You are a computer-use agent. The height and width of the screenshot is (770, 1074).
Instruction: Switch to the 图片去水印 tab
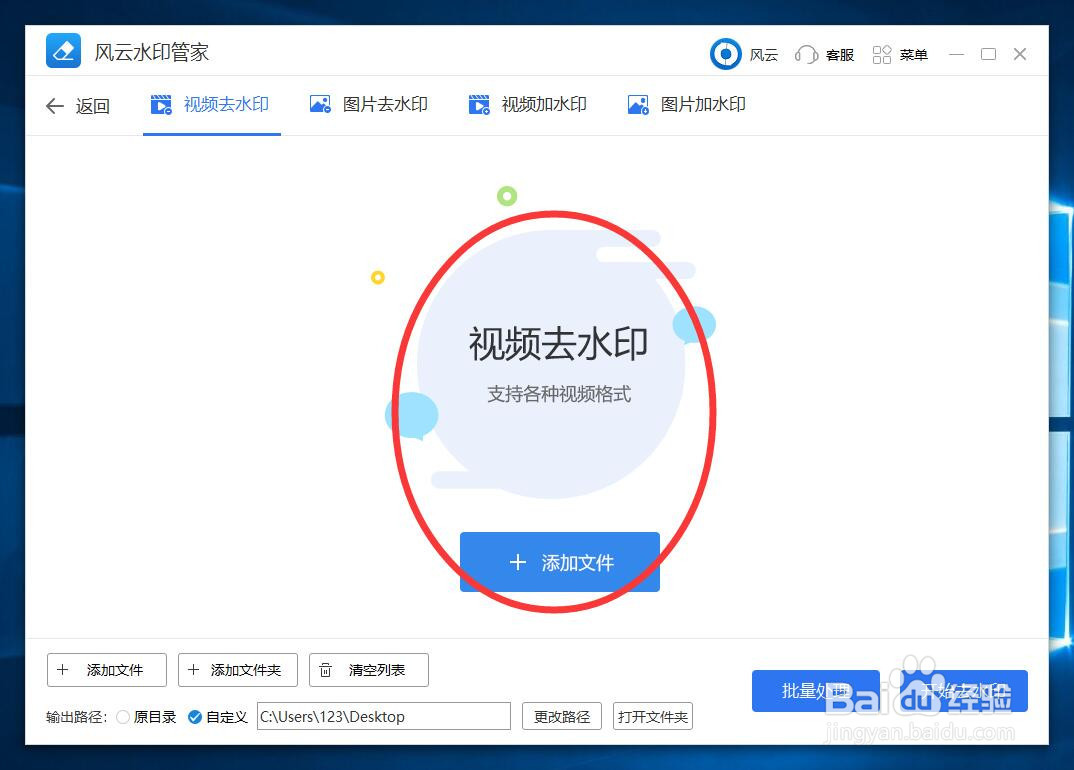(x=368, y=104)
